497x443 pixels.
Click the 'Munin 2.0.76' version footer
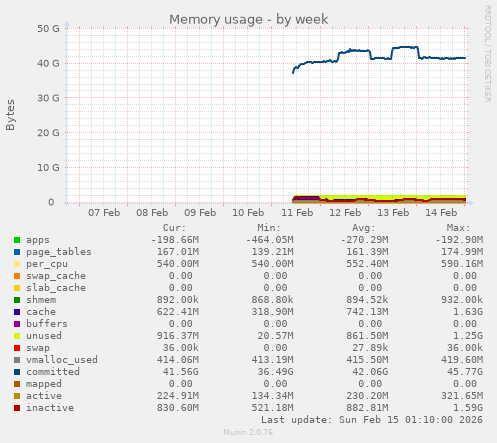pos(248,432)
